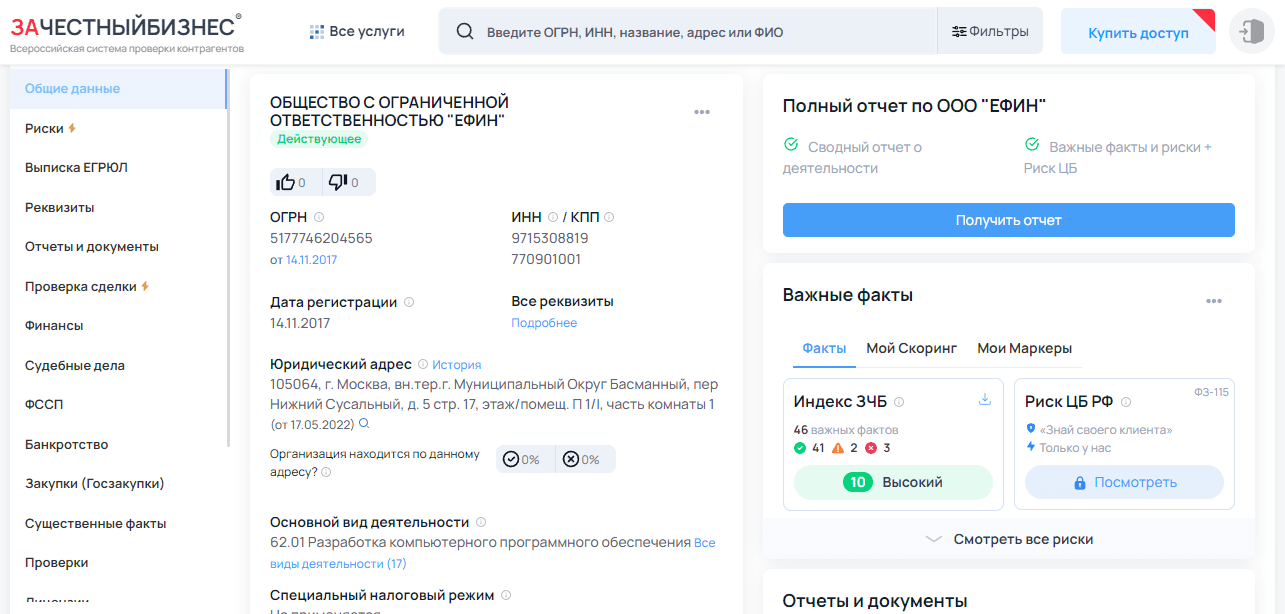Click the login door icon
Viewport: 1285px width, 614px height.
coord(1250,32)
